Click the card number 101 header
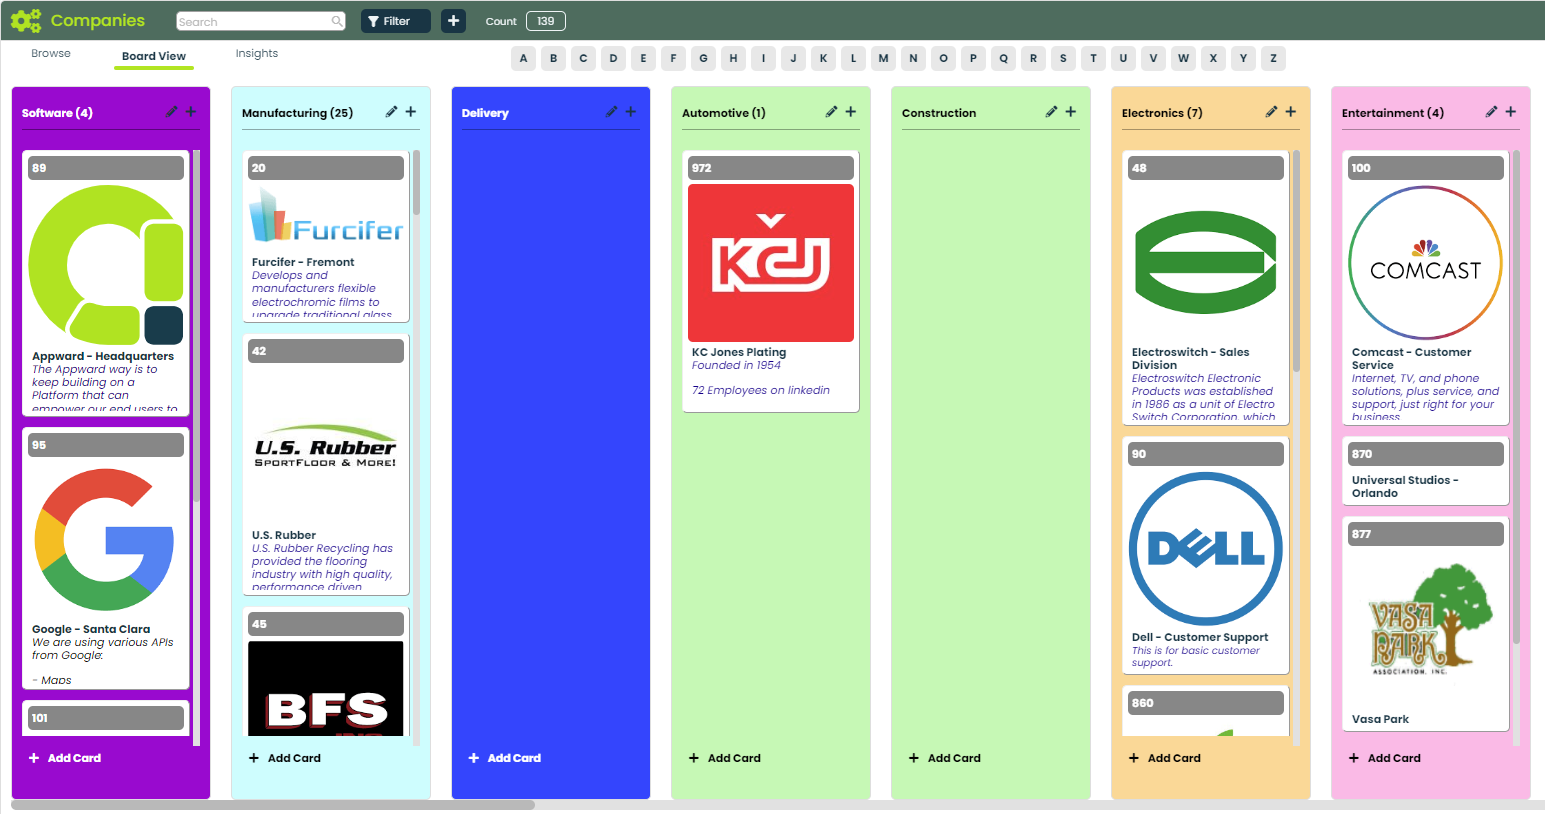 pos(106,717)
